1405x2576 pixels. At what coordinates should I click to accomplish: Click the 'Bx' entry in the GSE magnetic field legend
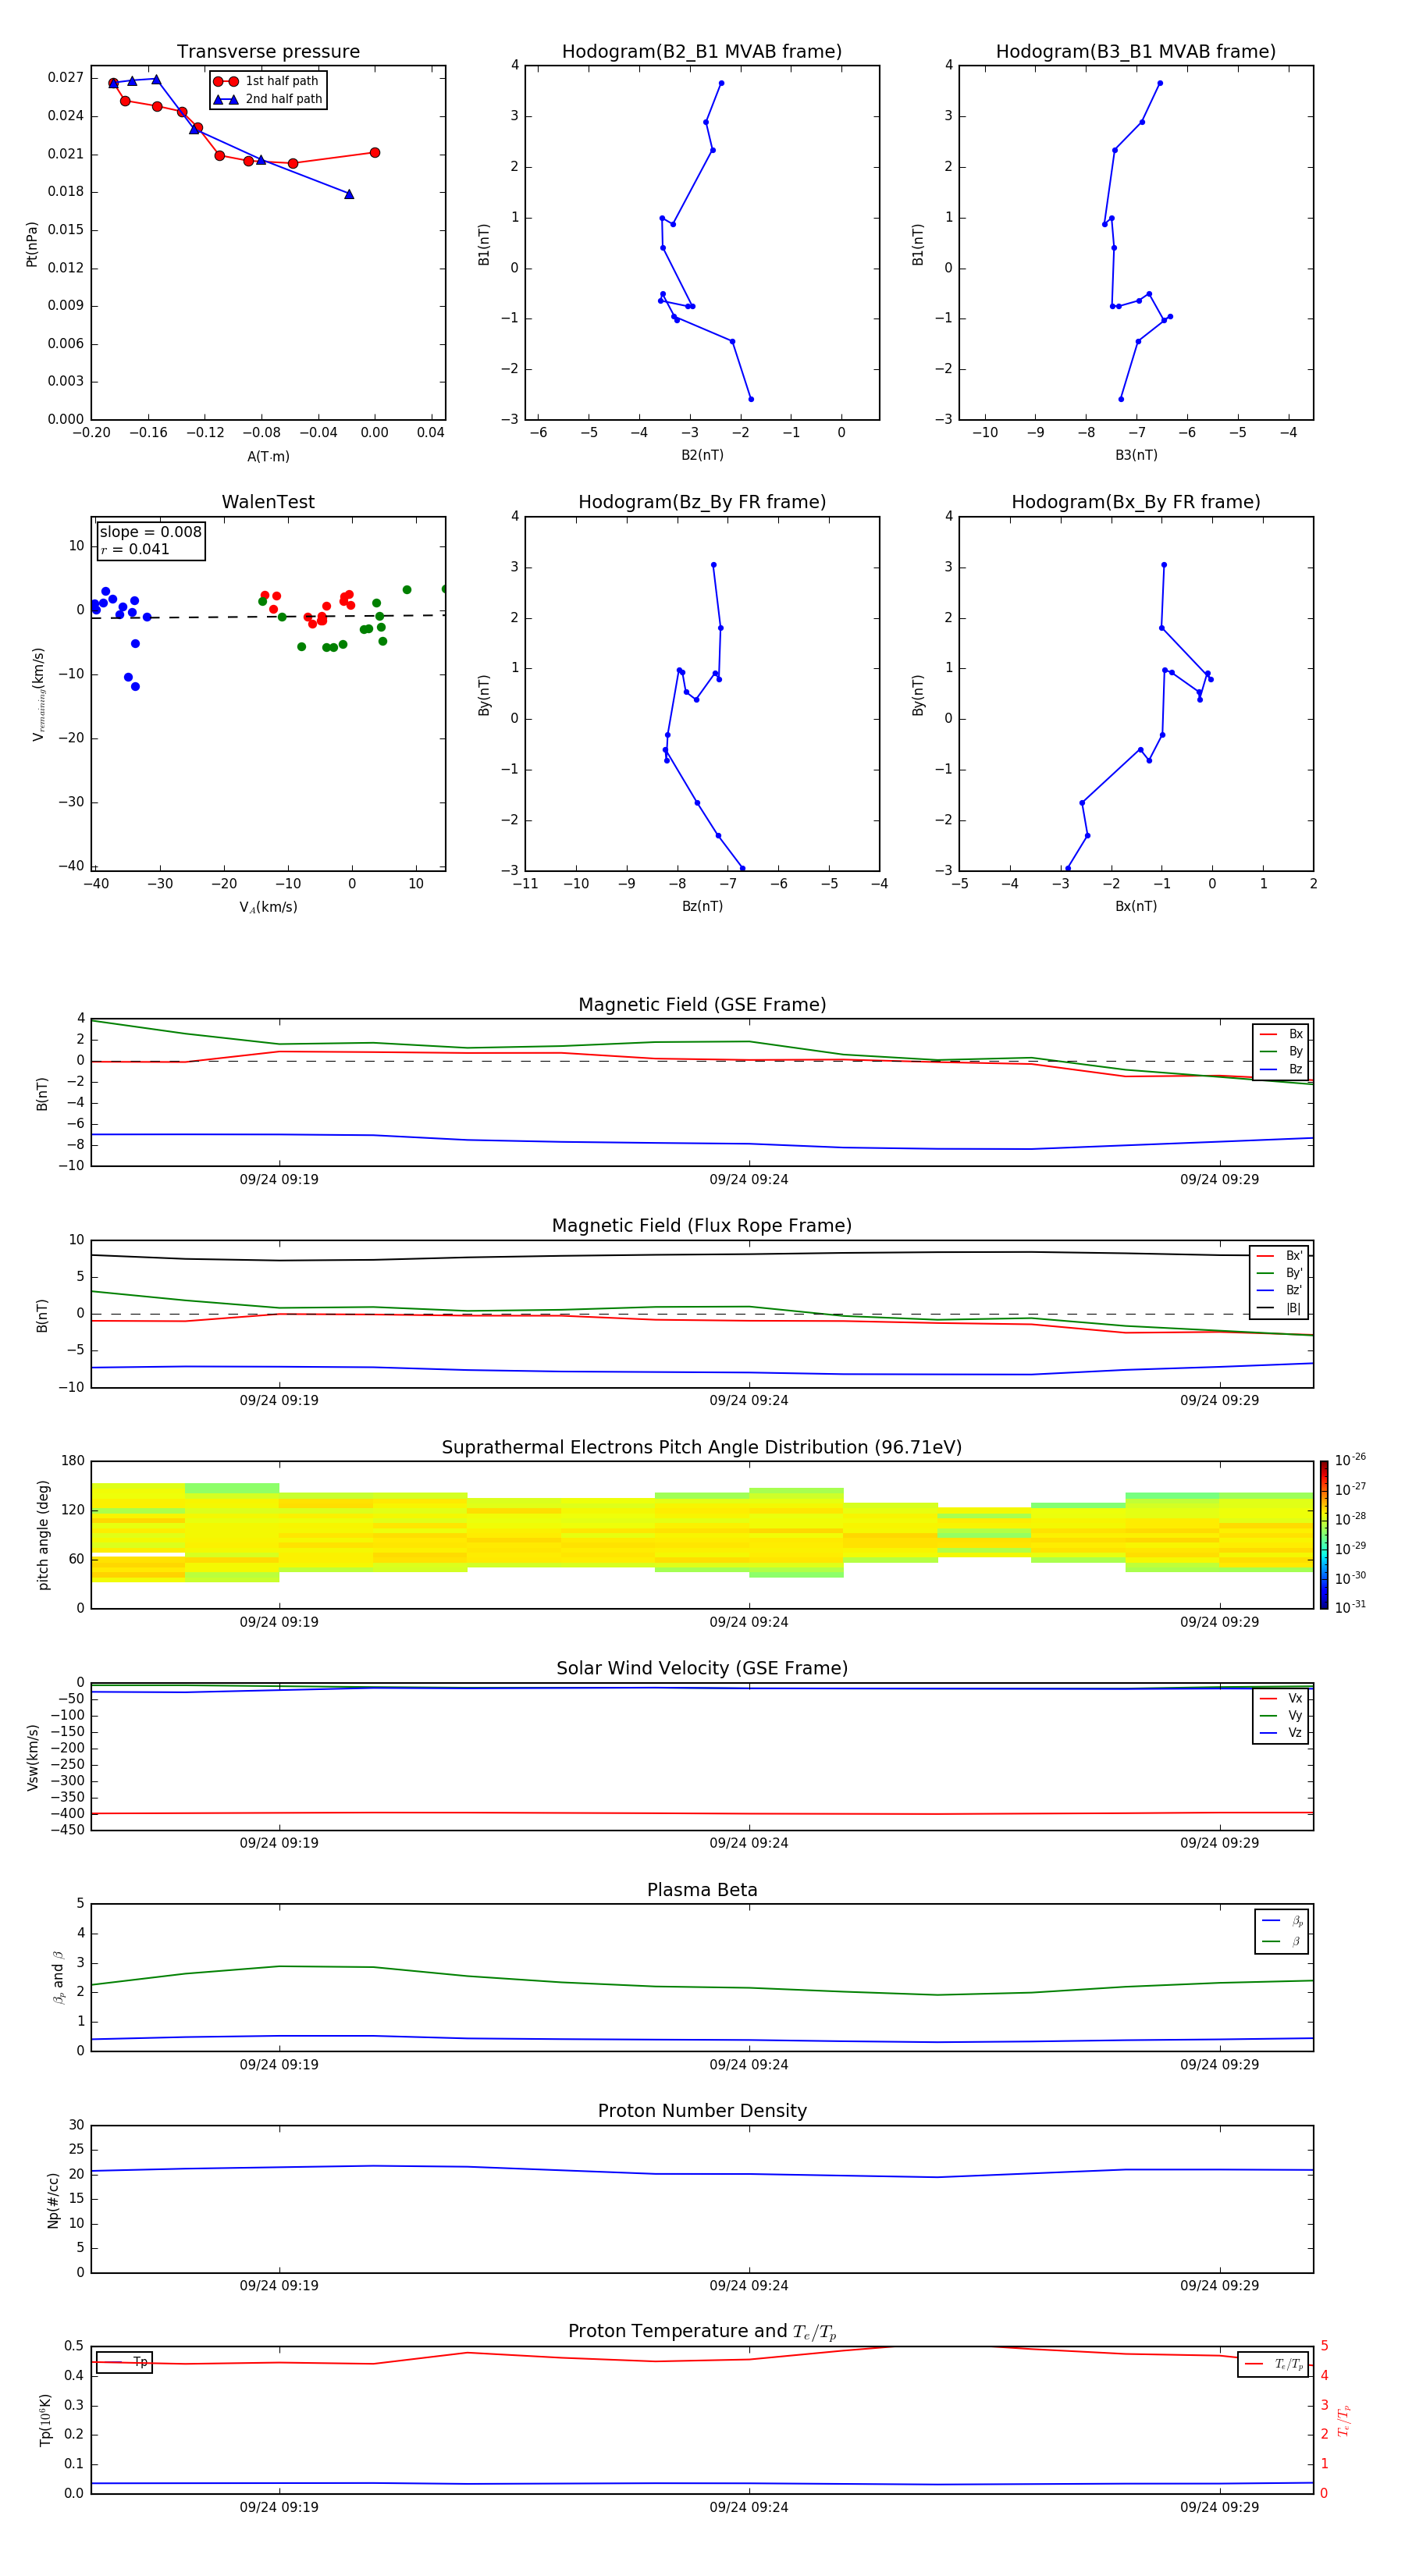(1282, 1034)
